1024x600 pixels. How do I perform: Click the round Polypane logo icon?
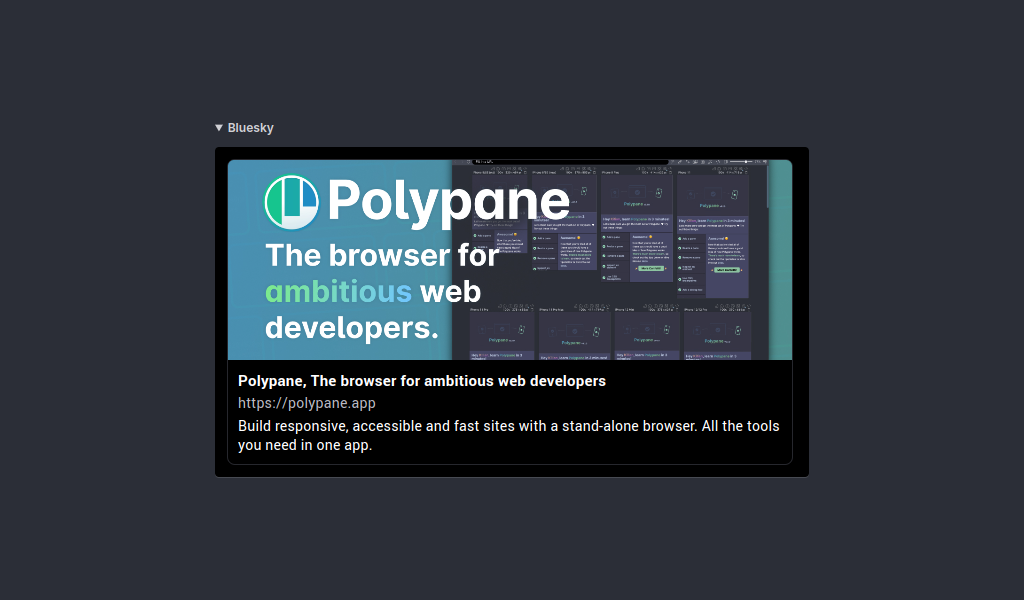pyautogui.click(x=291, y=202)
